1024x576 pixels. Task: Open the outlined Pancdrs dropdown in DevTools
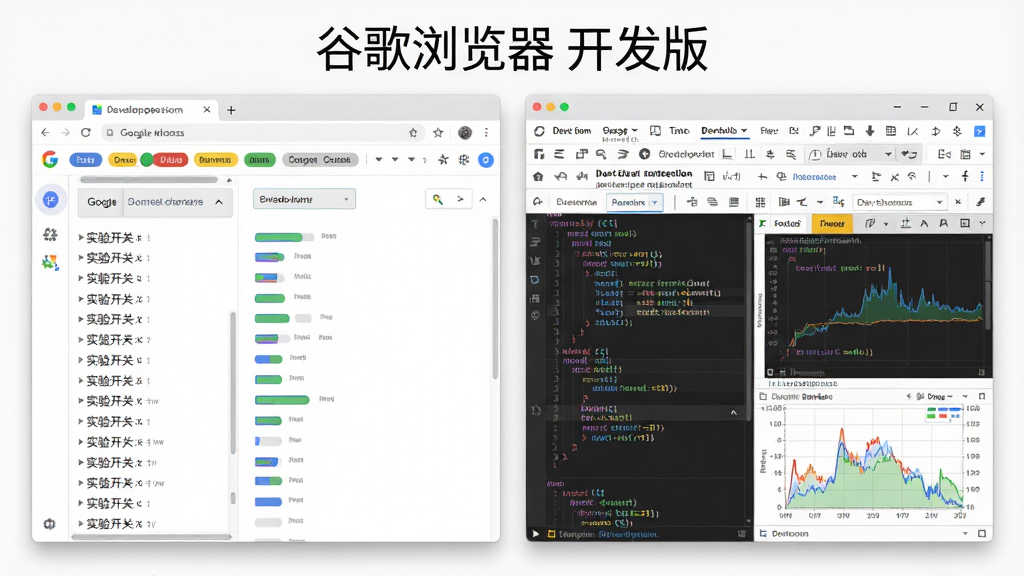pos(635,202)
